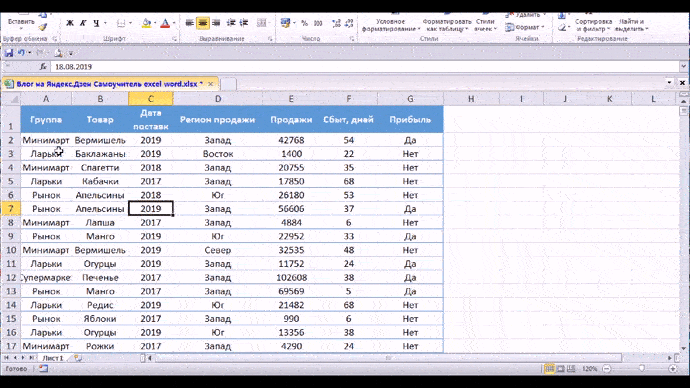Increase decimal places

coord(337,23)
